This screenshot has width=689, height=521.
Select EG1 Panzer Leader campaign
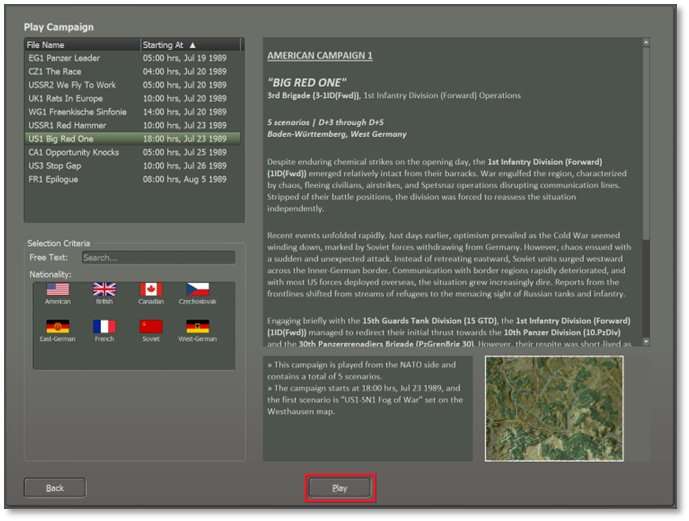click(x=65, y=58)
